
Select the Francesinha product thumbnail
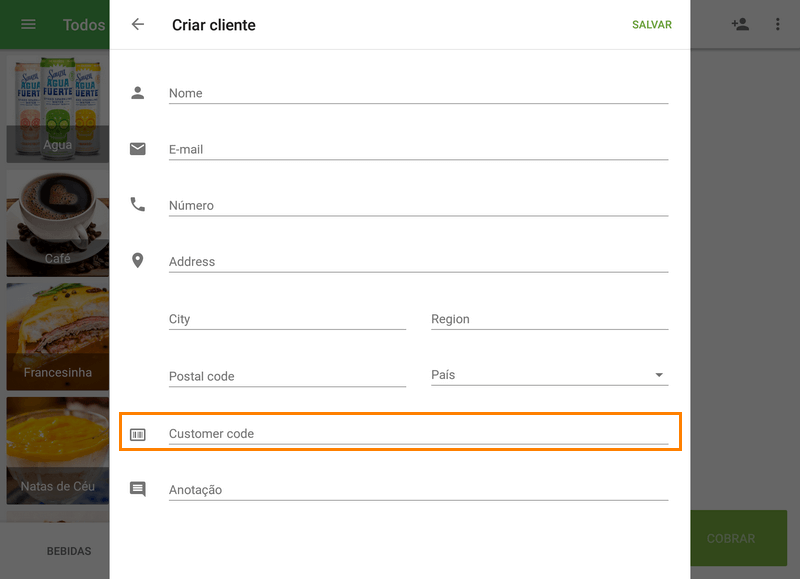pyautogui.click(x=58, y=336)
